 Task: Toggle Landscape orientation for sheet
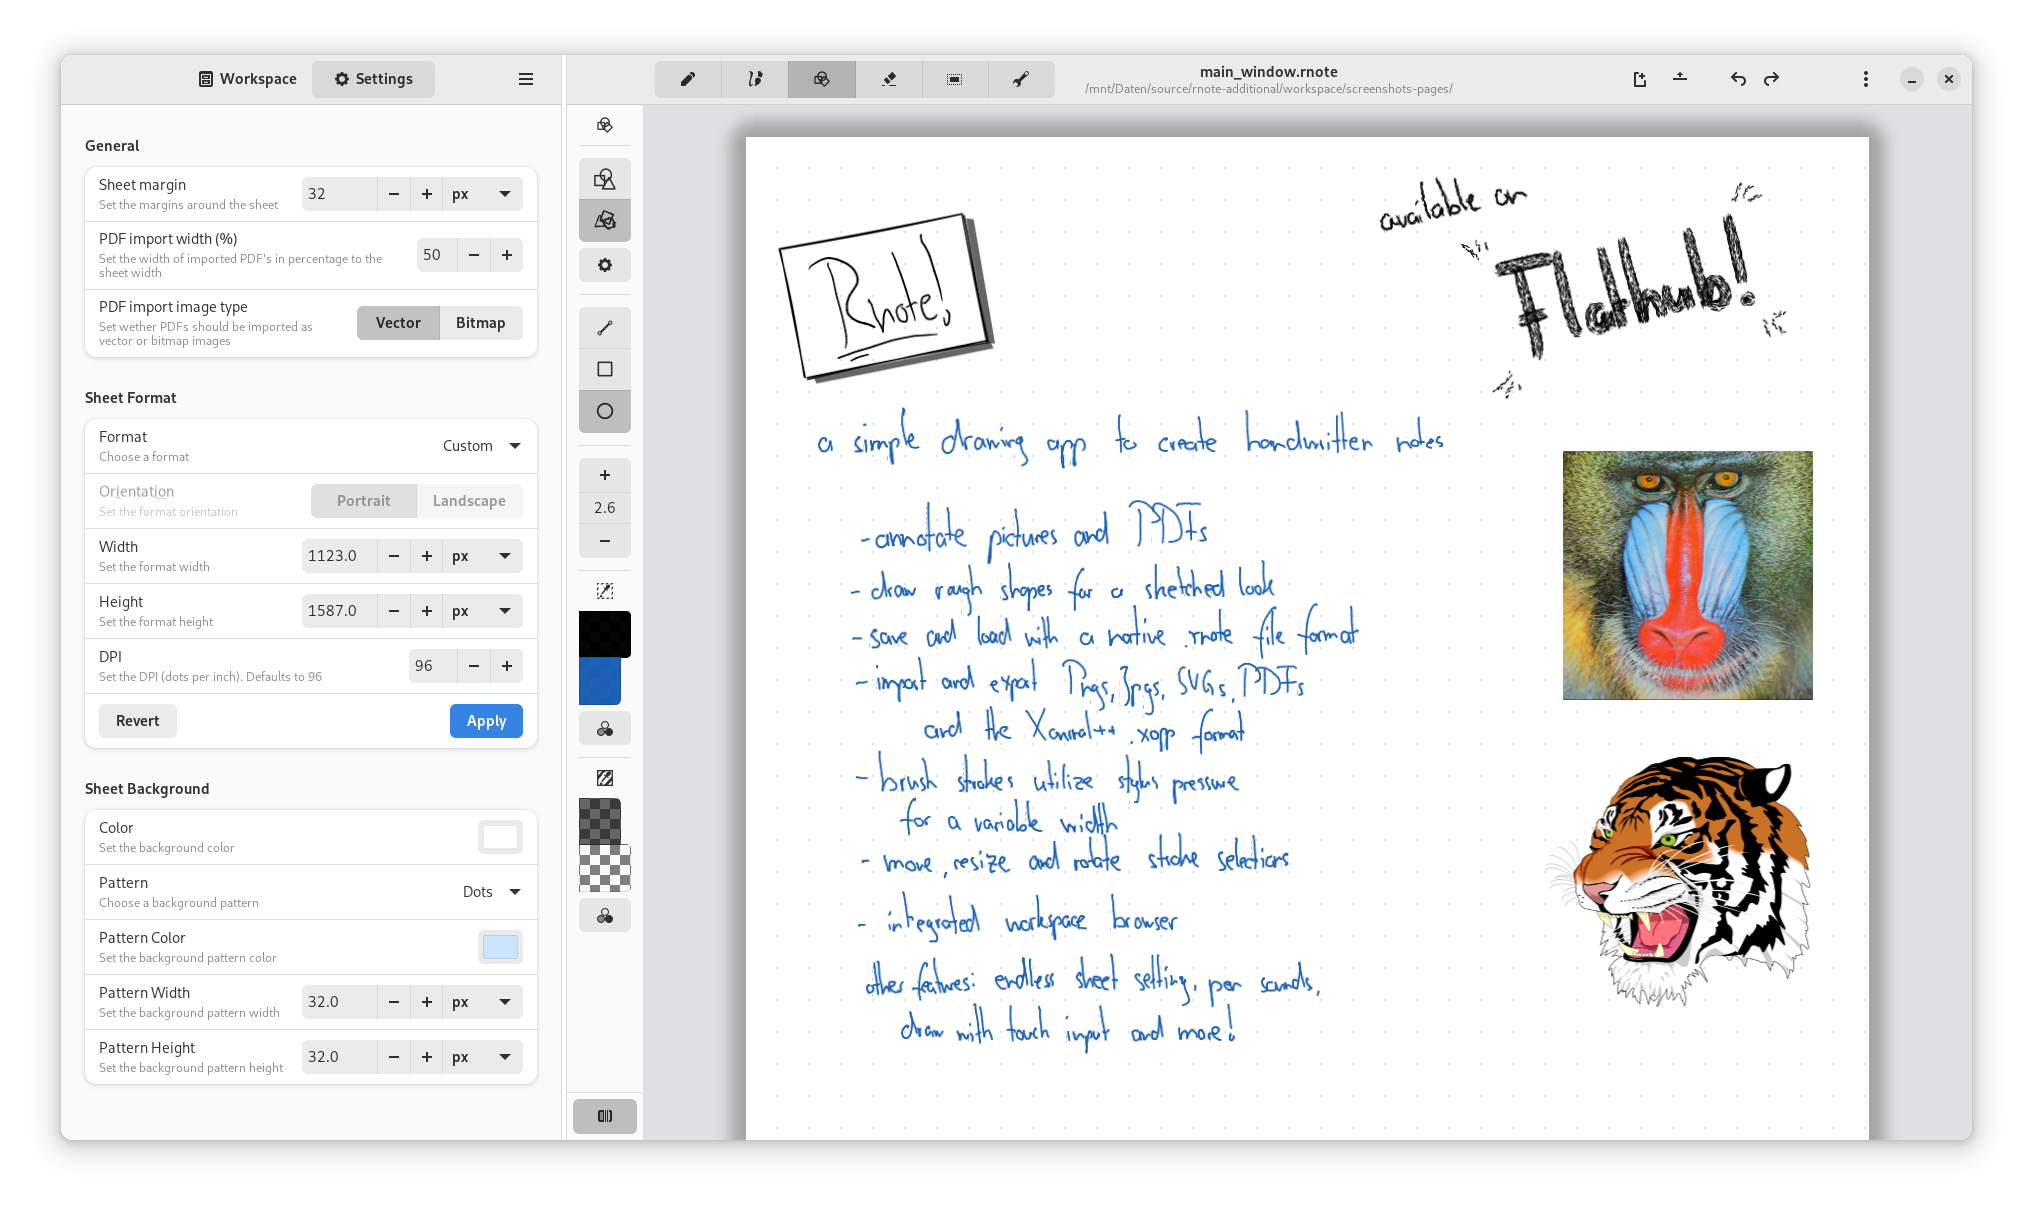(468, 499)
